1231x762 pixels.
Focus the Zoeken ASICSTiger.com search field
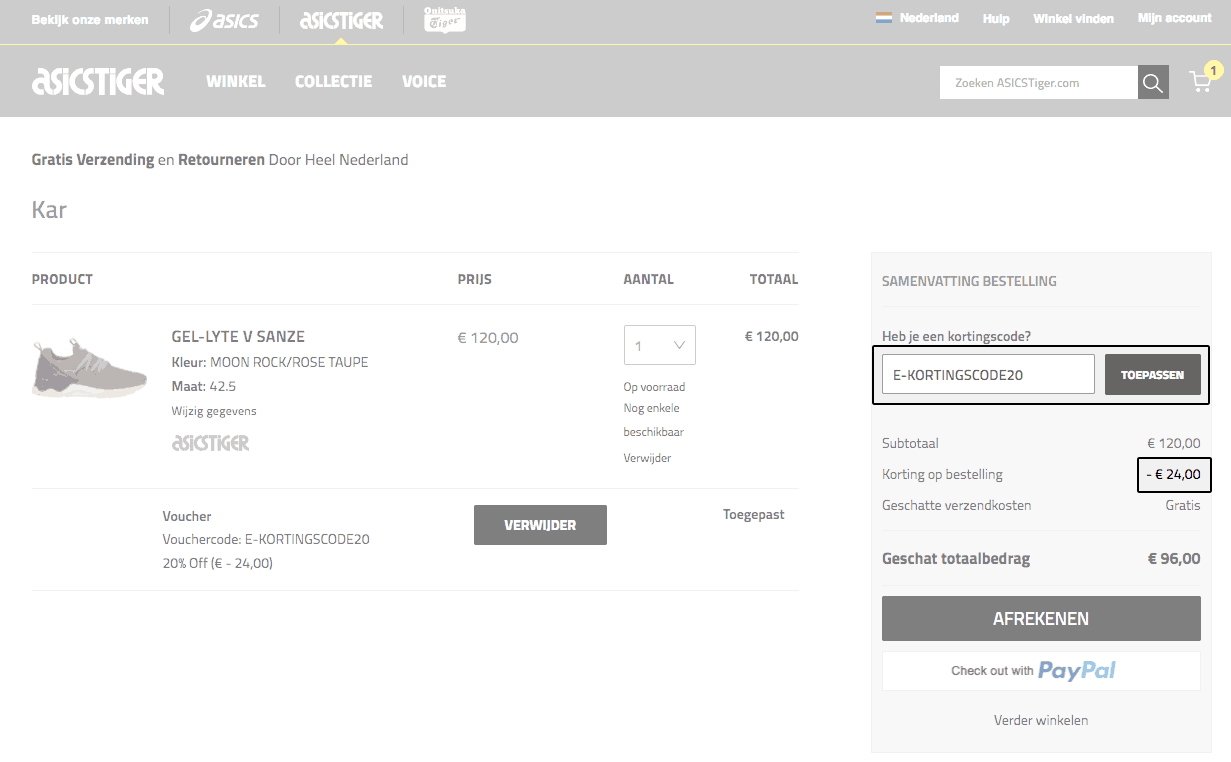coord(1039,83)
